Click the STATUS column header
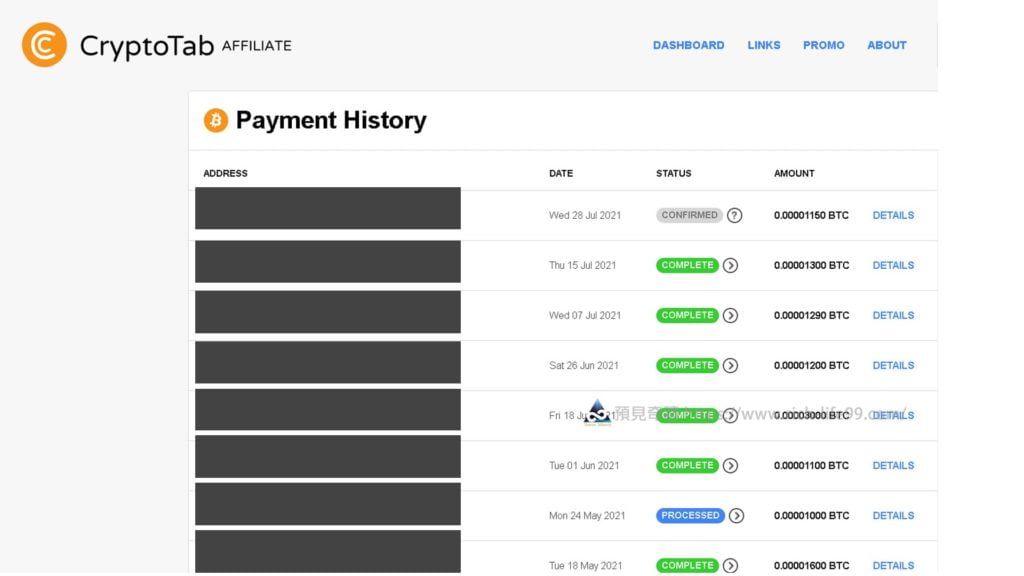Screen dimensions: 1024x576 (x=674, y=174)
